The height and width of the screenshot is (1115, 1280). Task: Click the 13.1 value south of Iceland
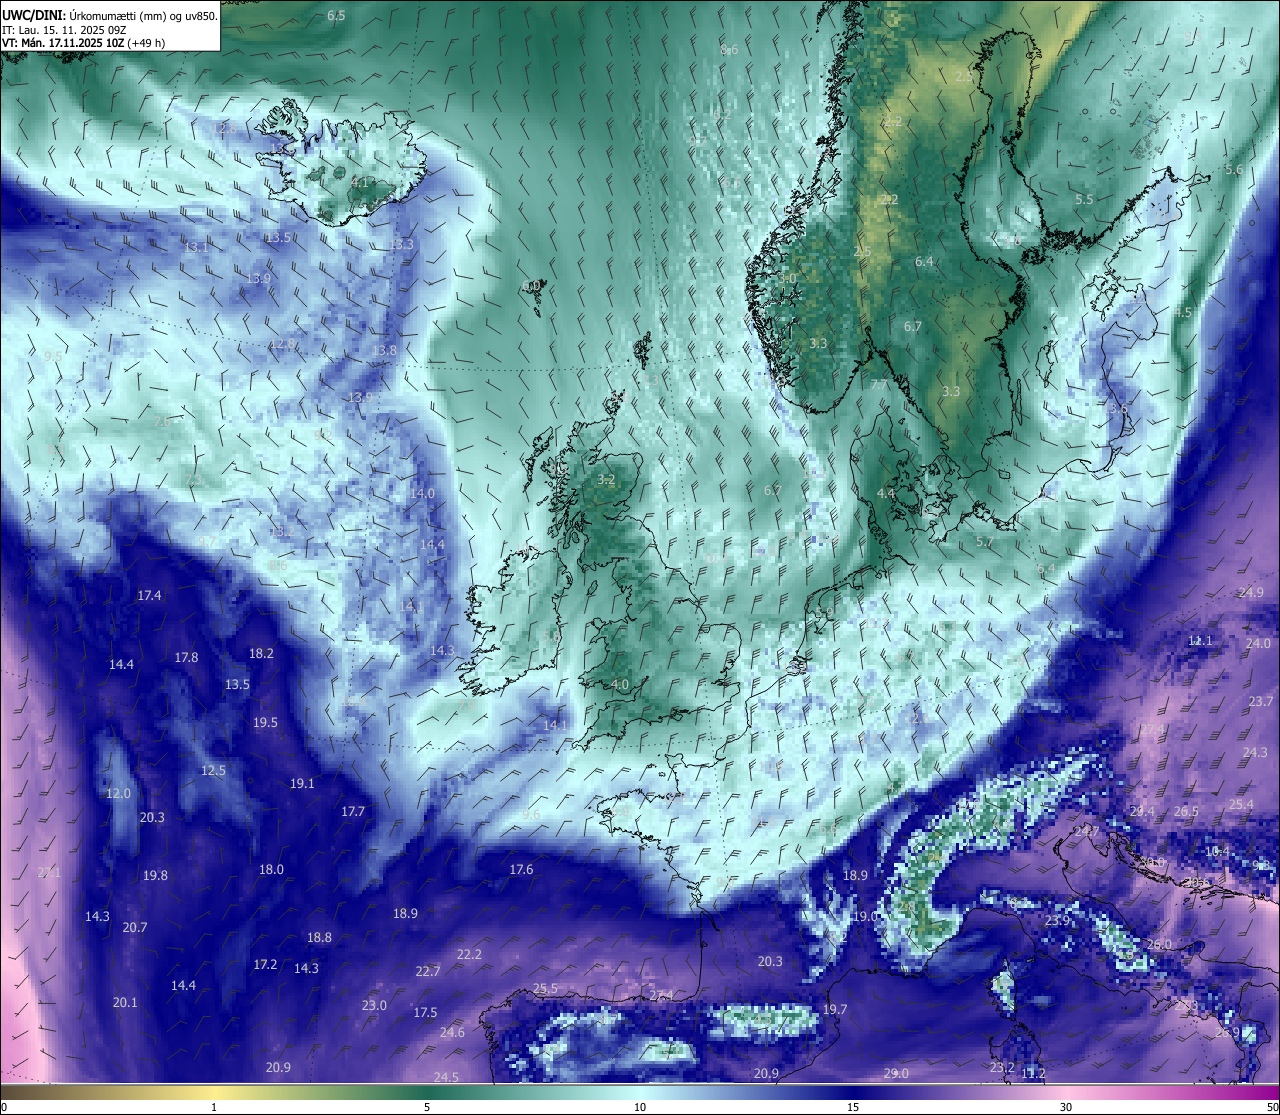pos(196,246)
